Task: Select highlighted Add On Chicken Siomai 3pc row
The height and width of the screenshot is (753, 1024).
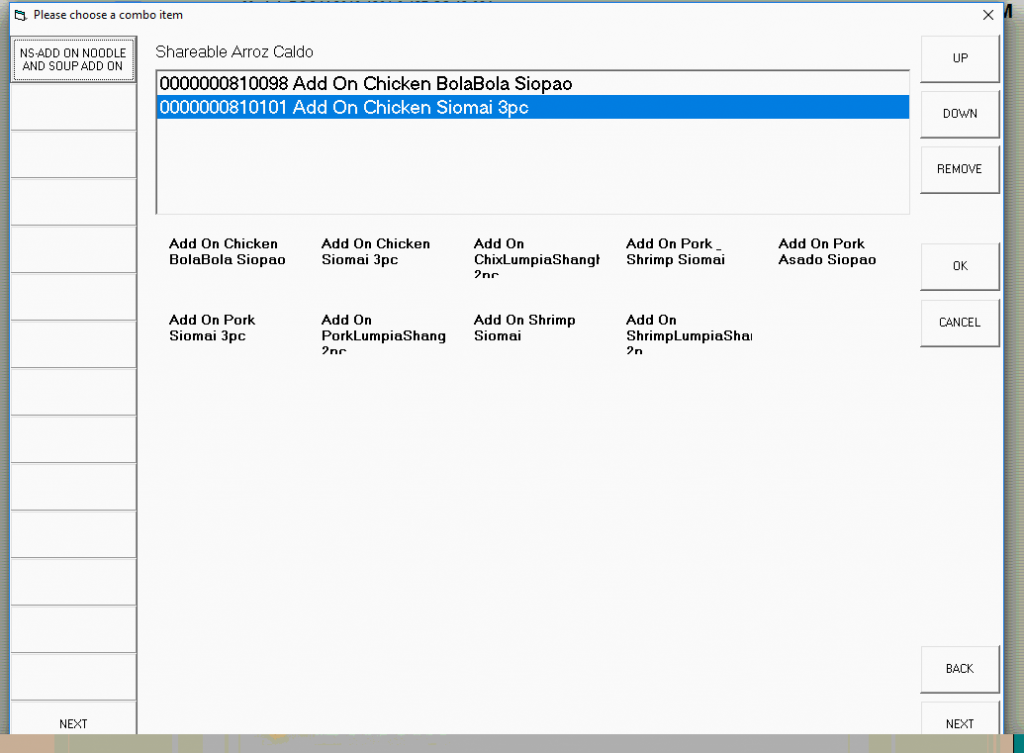Action: [x=532, y=108]
